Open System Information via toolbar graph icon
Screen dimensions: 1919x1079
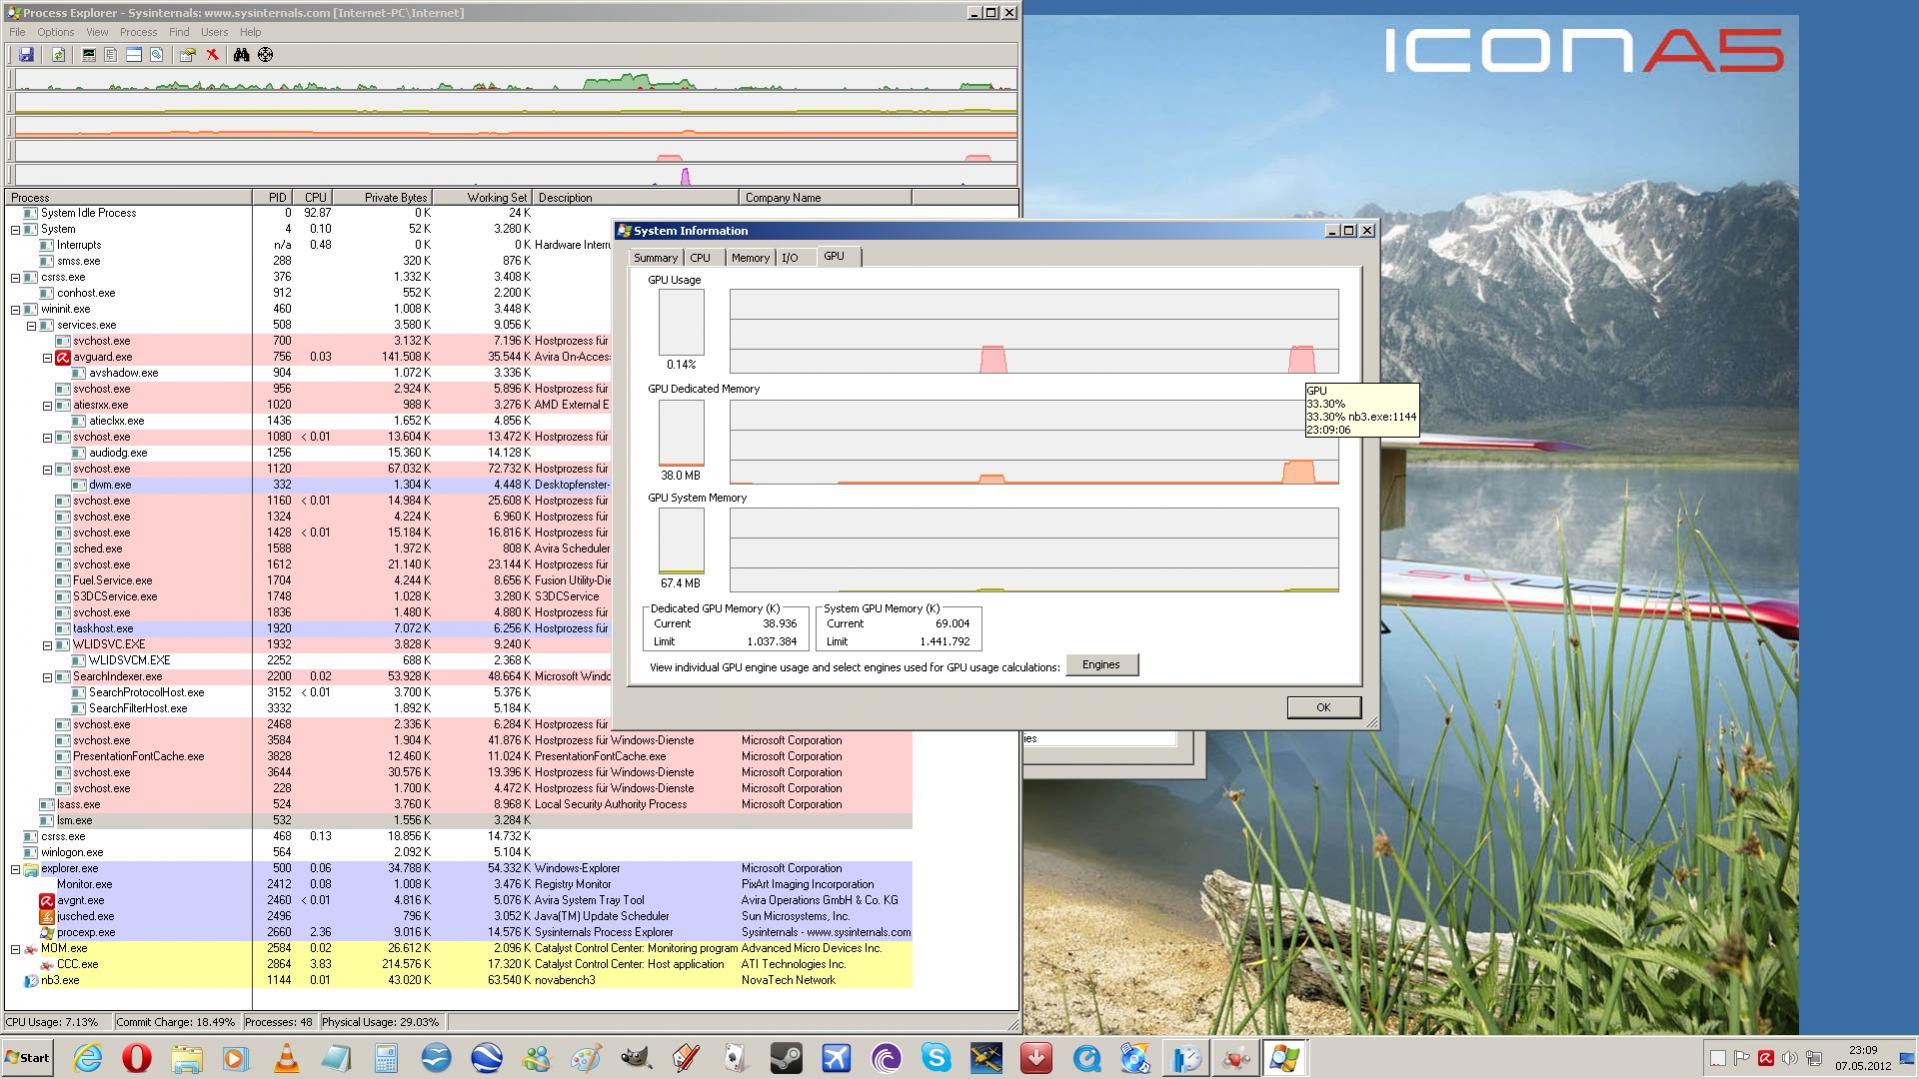(89, 55)
